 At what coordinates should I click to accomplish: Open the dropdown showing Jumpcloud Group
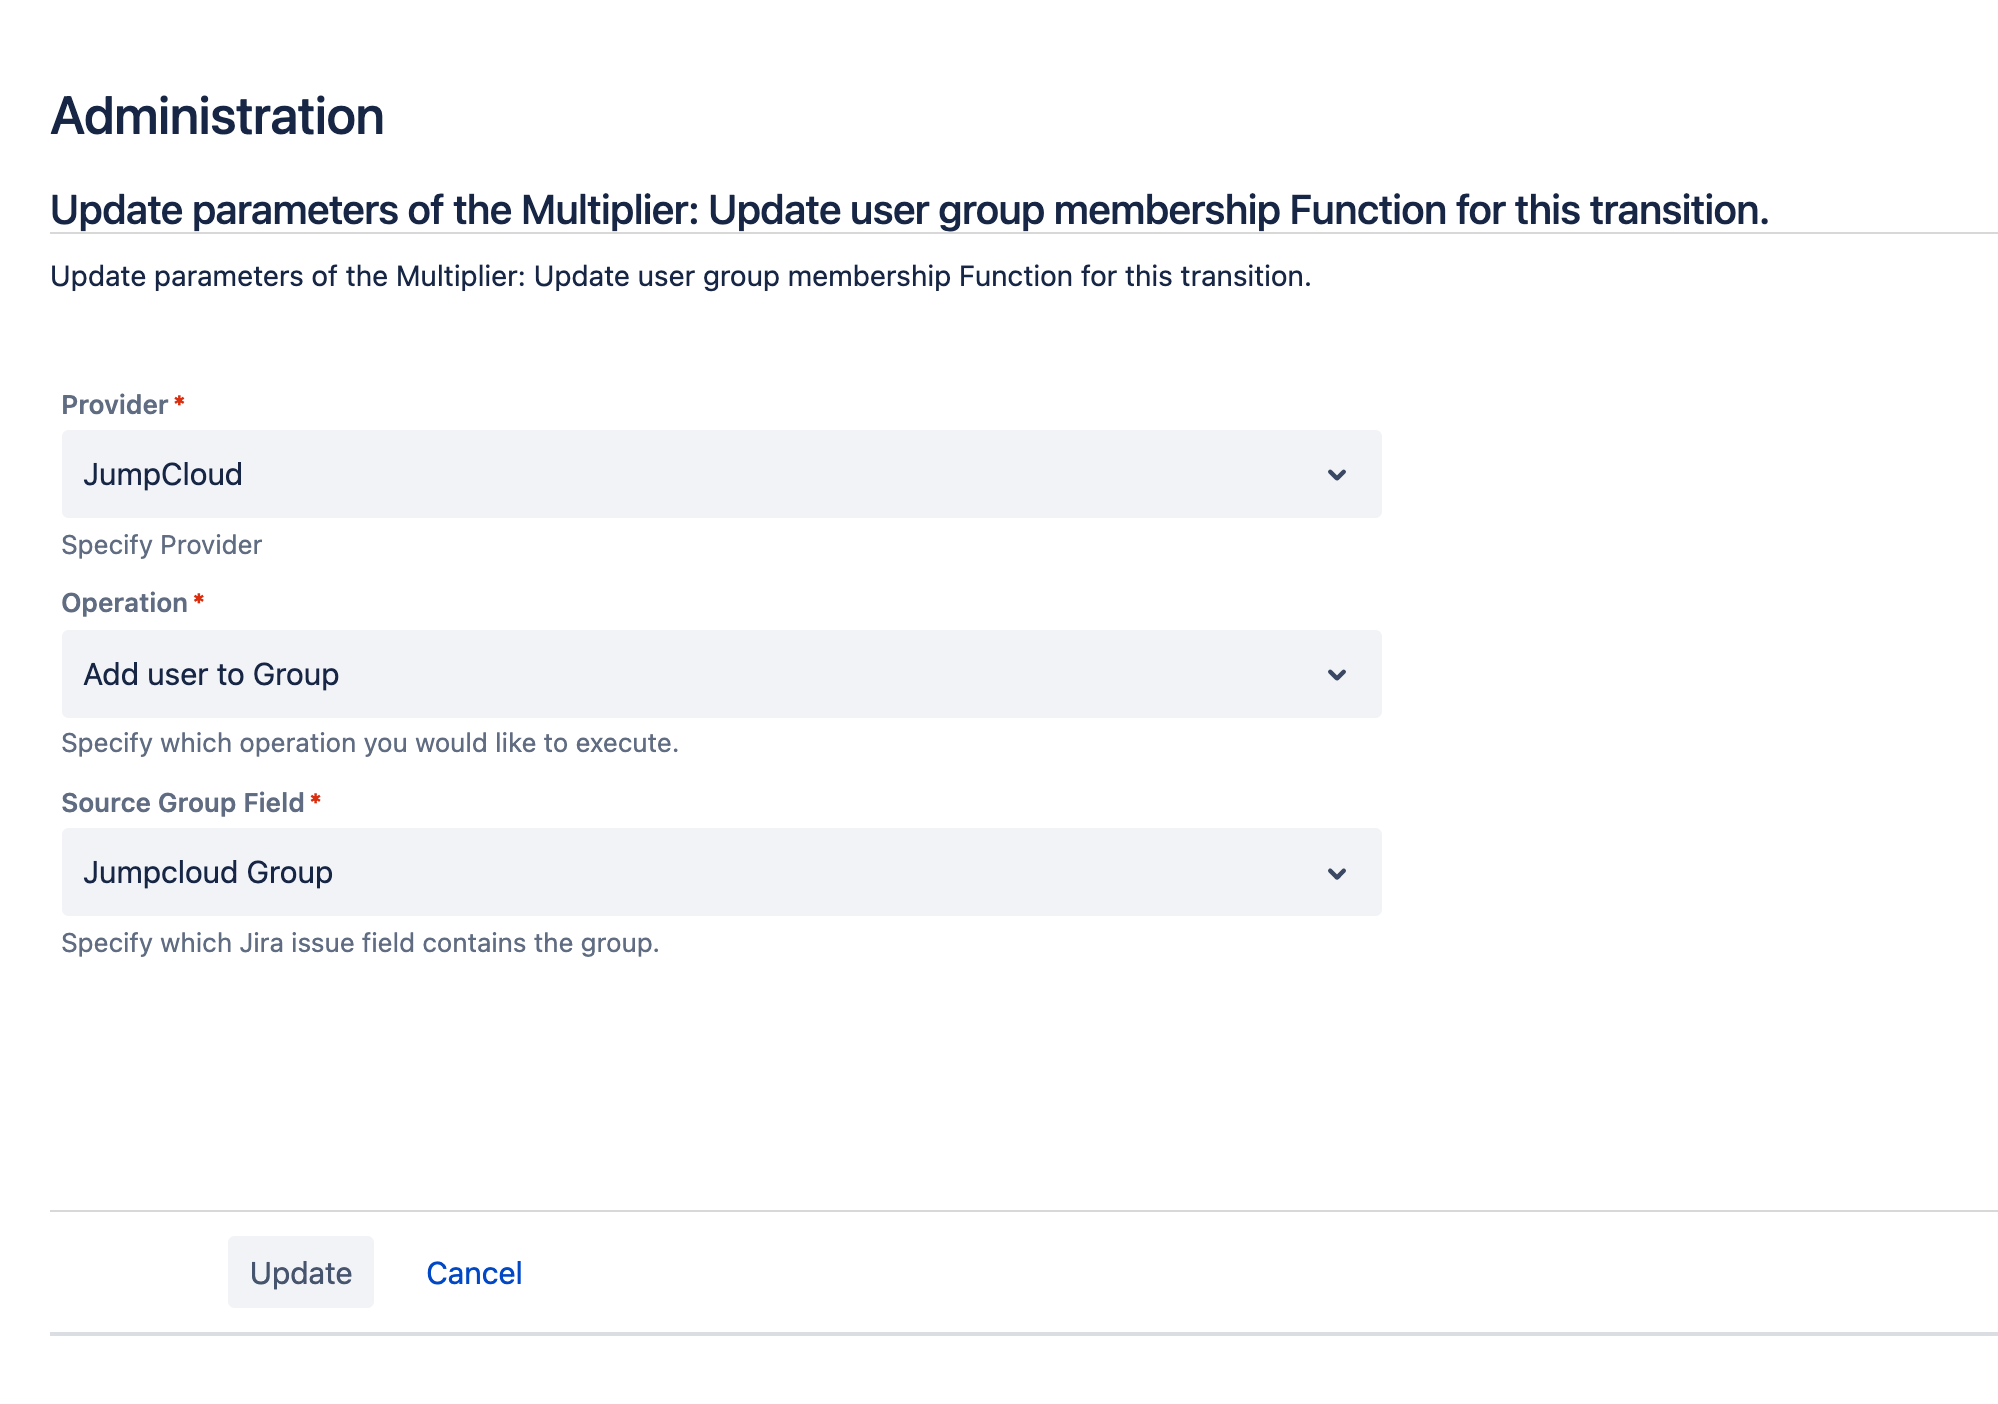[720, 872]
